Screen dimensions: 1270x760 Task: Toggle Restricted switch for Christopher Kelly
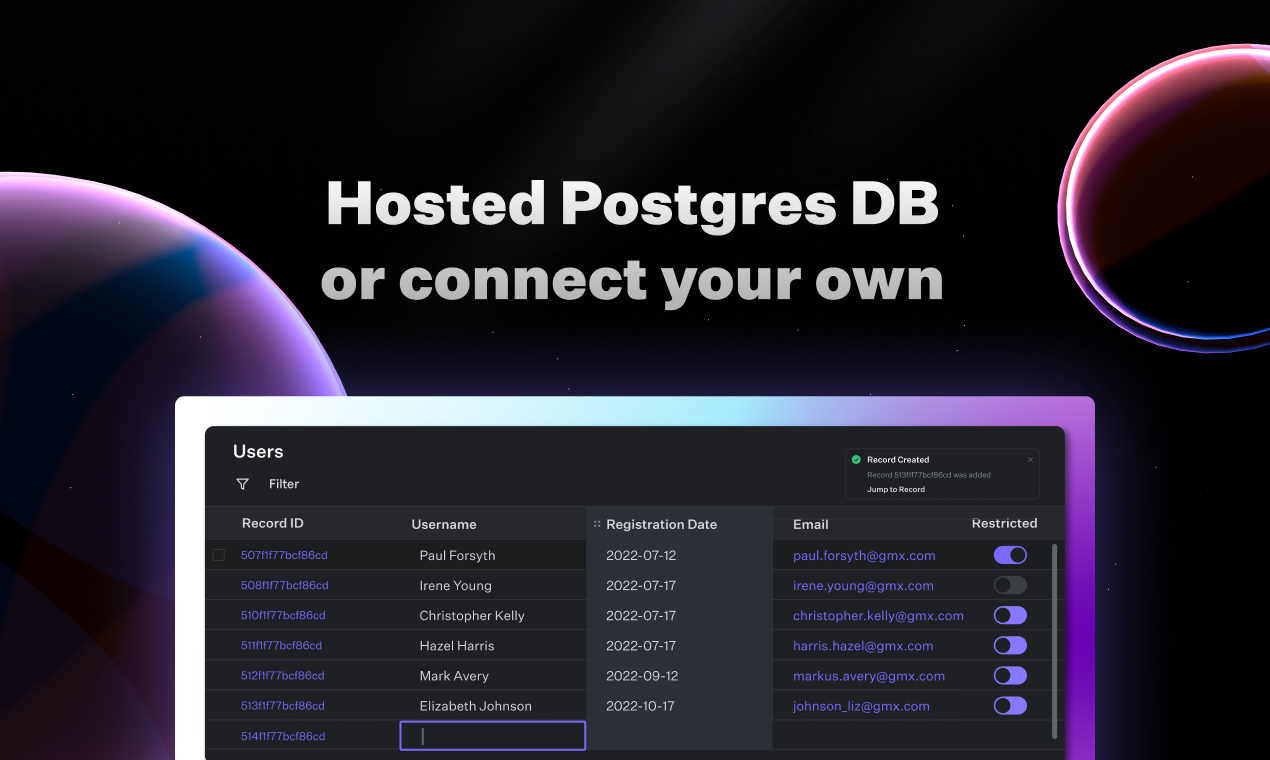[1010, 615]
